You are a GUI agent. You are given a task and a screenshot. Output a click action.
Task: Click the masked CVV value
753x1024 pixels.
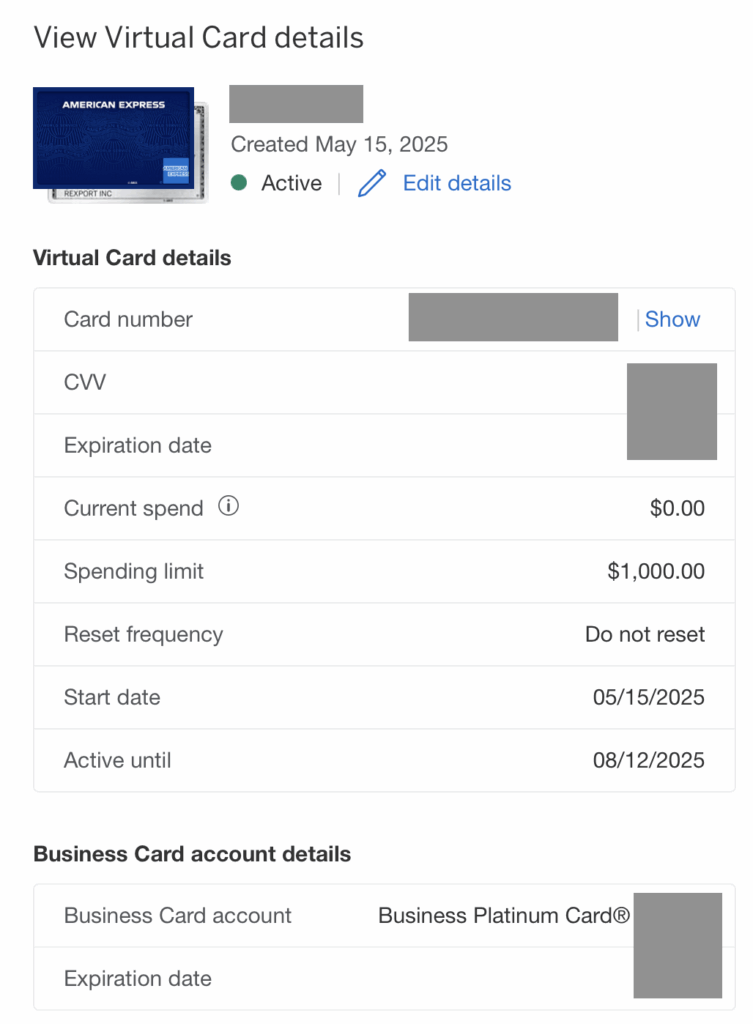point(671,382)
